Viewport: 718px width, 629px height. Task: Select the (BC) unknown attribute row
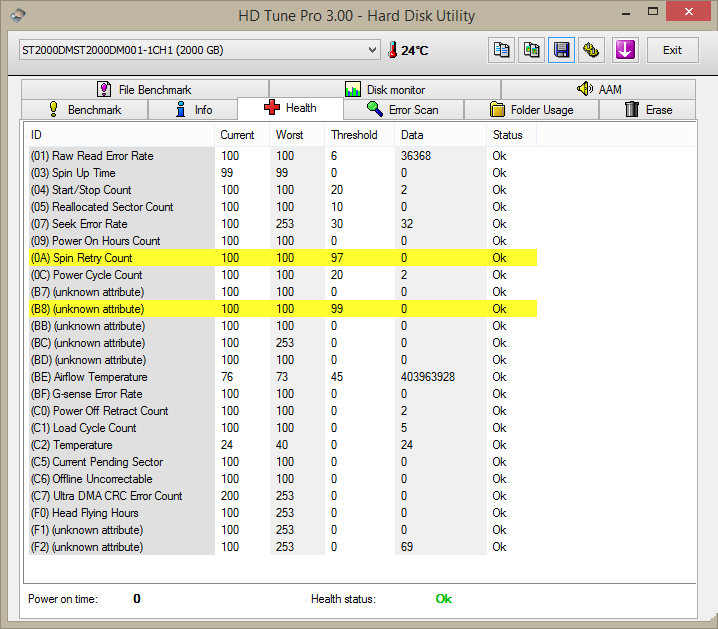(x=283, y=342)
